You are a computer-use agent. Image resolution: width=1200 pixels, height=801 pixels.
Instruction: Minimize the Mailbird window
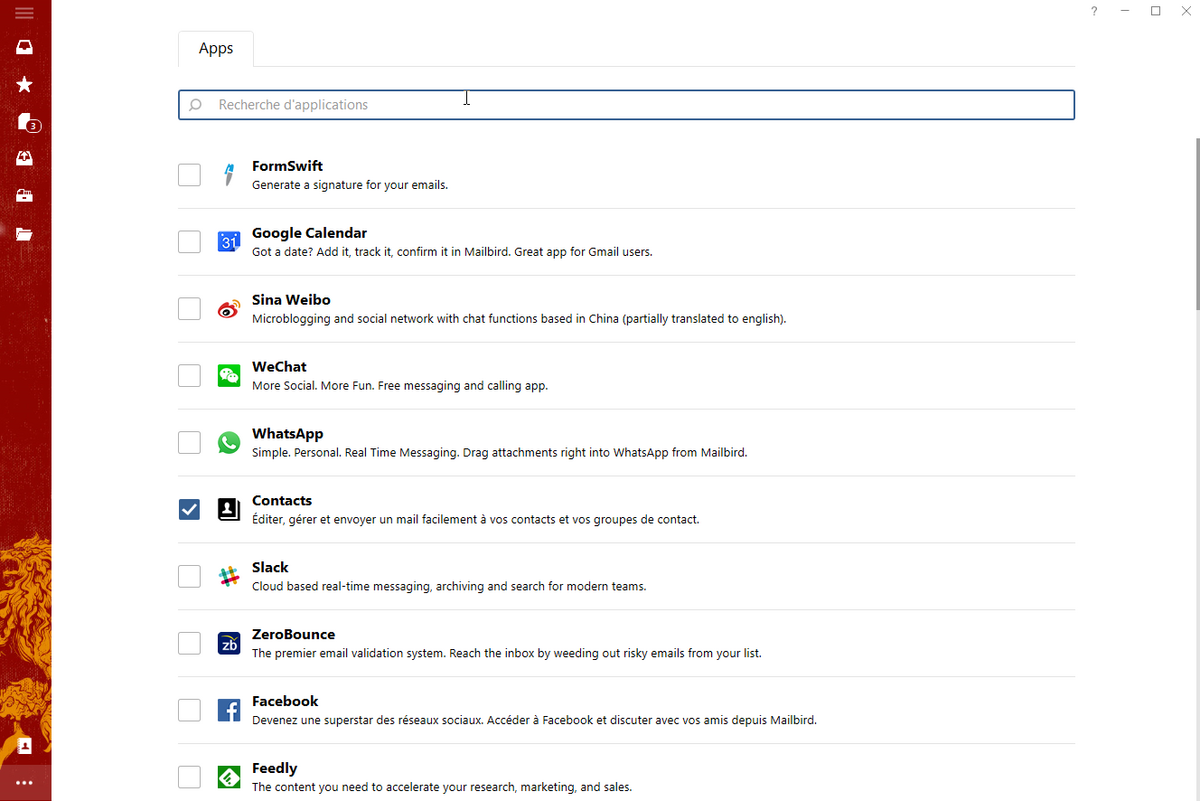[x=1125, y=11]
